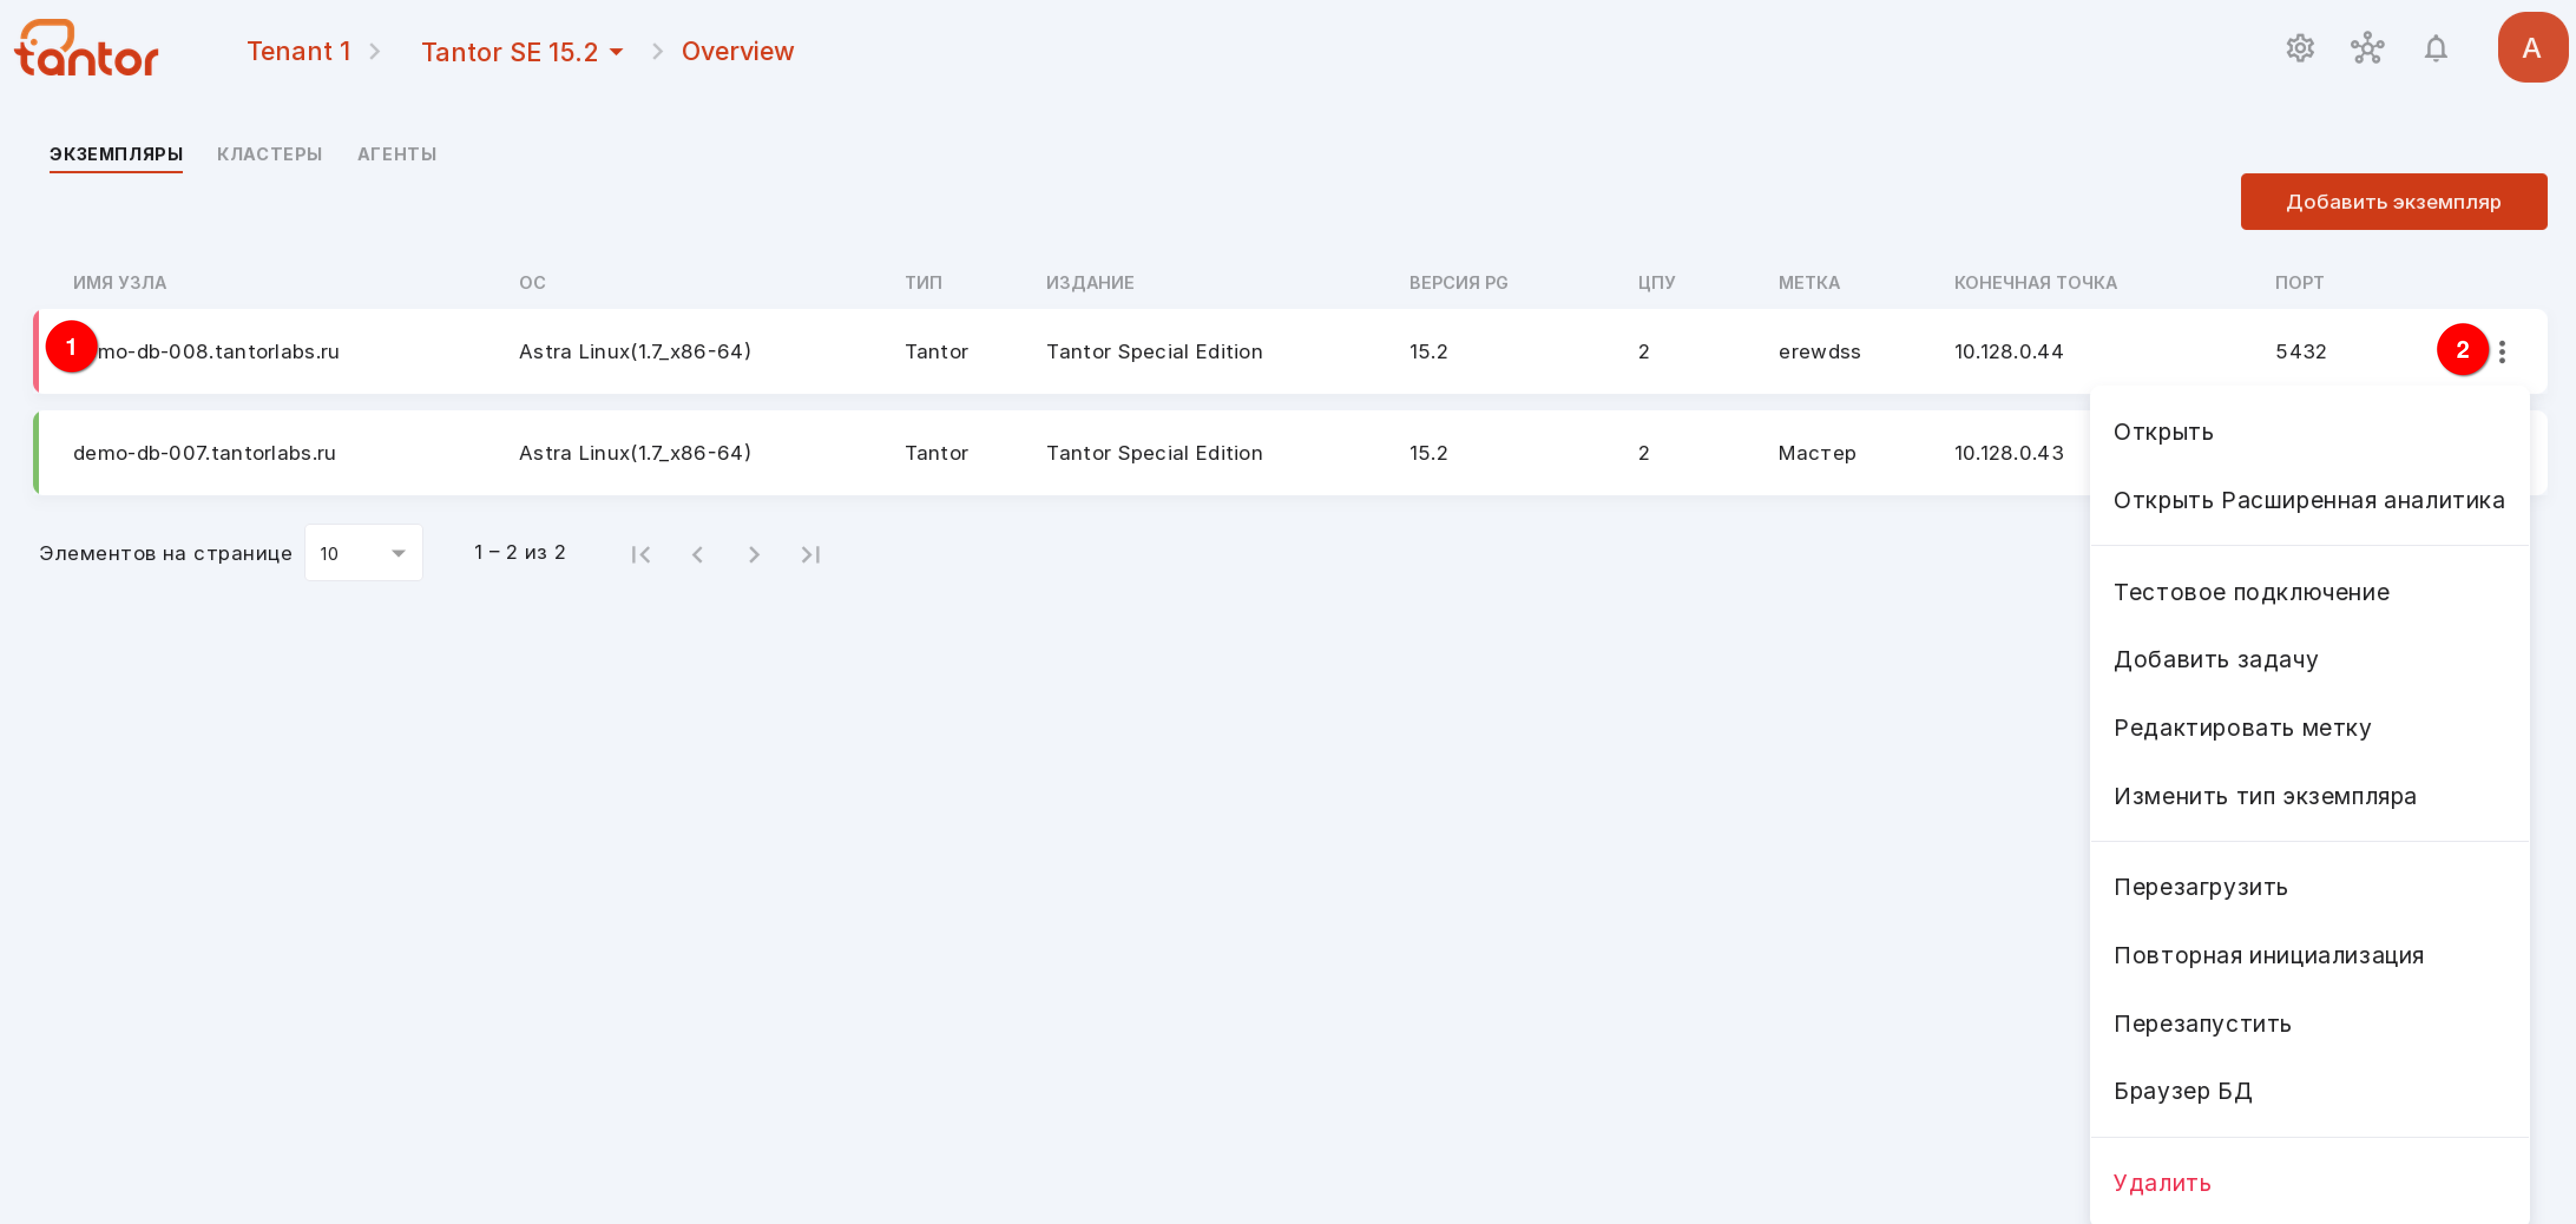Sort by the Имя узла column header

[x=119, y=283]
